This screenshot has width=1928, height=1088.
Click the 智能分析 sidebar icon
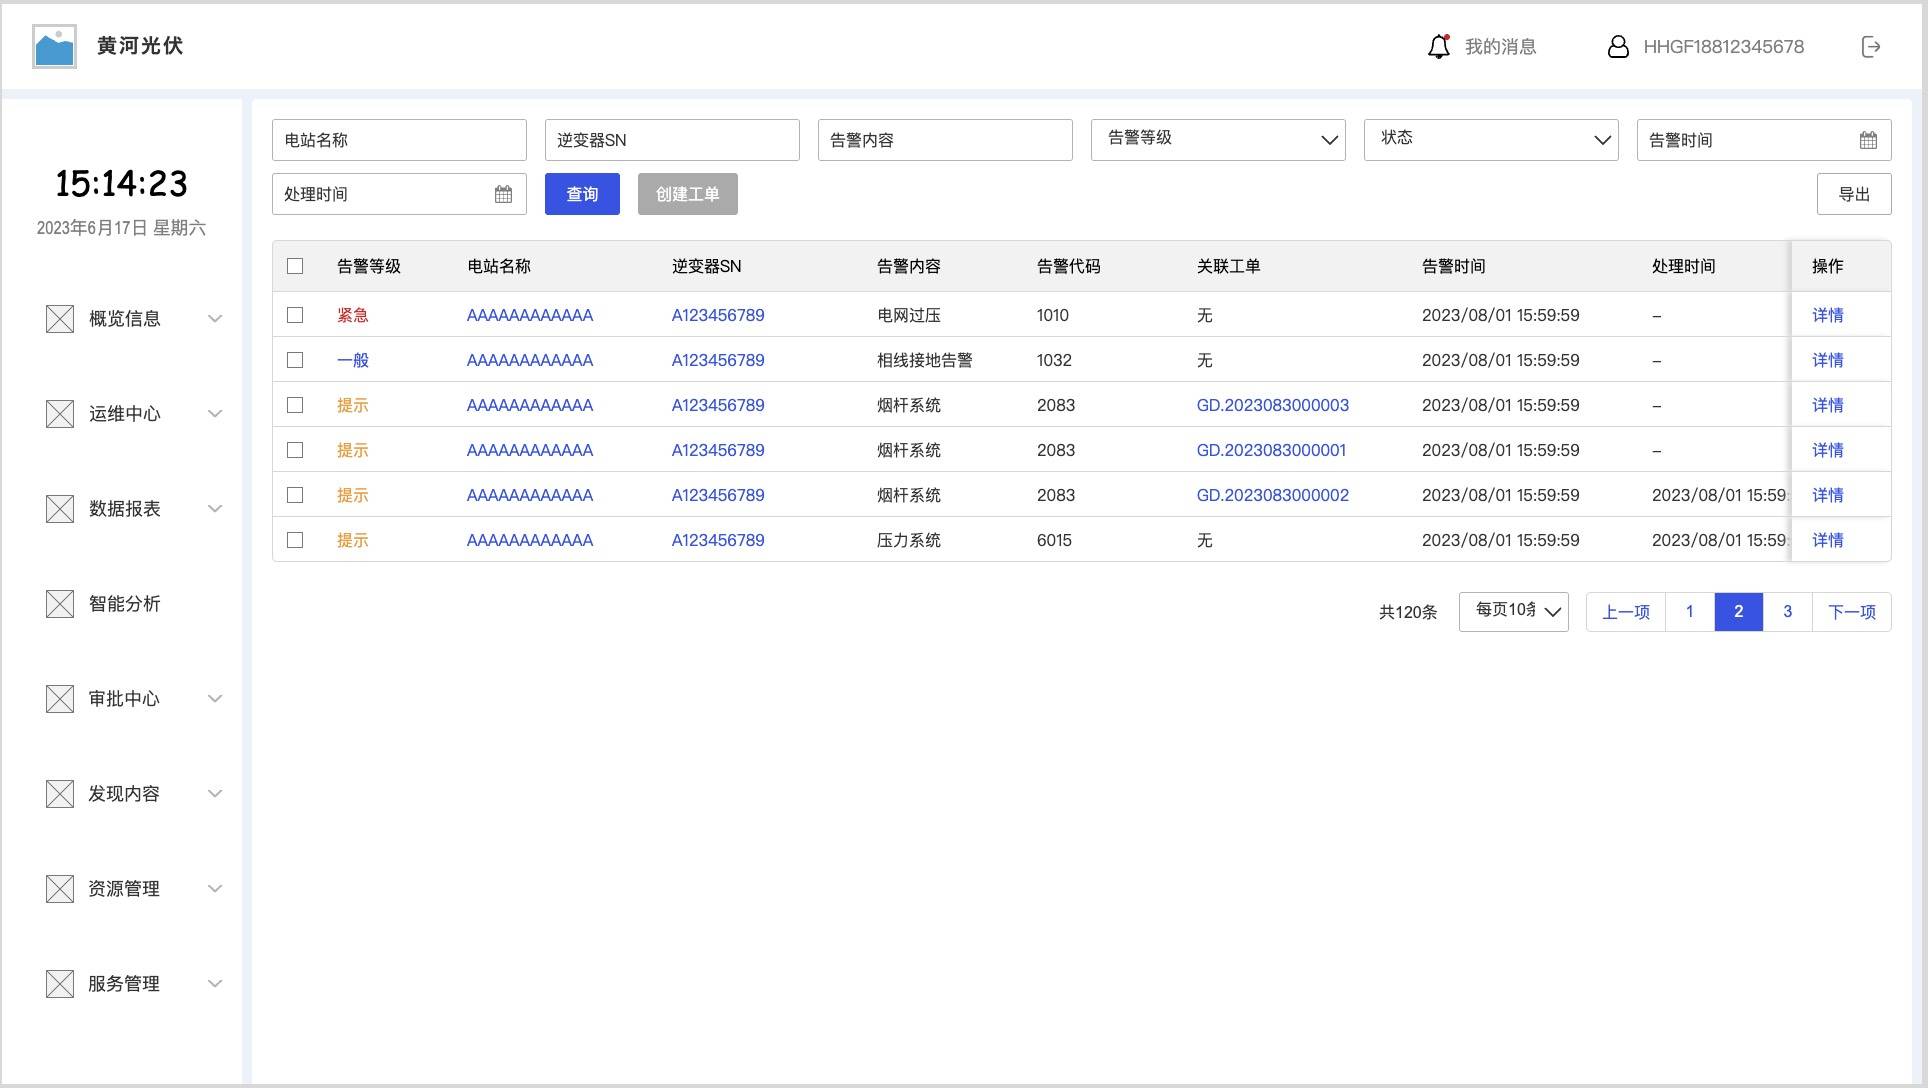pyautogui.click(x=60, y=604)
